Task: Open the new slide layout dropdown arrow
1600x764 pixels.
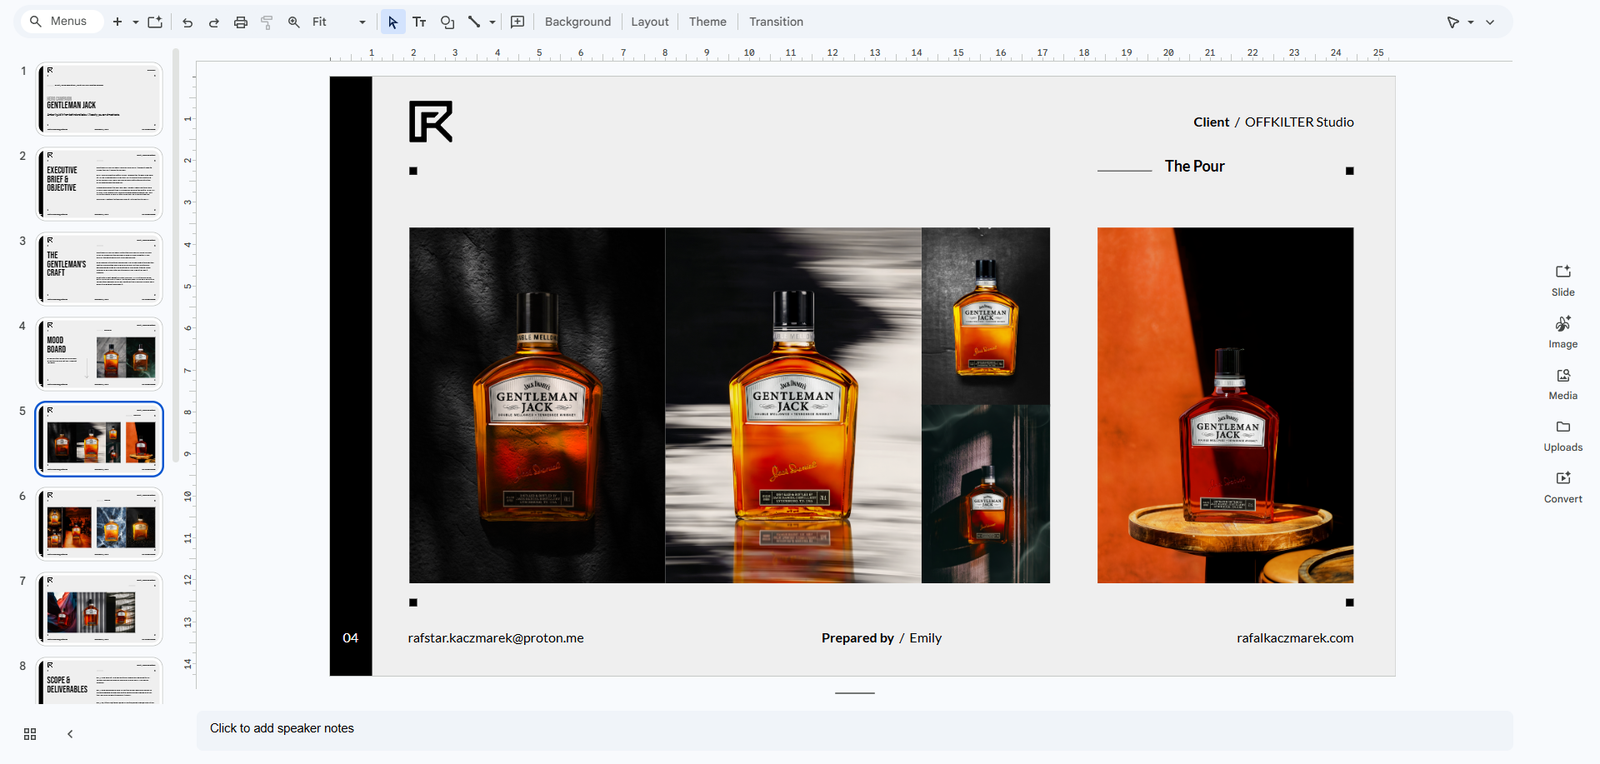Action: point(135,22)
